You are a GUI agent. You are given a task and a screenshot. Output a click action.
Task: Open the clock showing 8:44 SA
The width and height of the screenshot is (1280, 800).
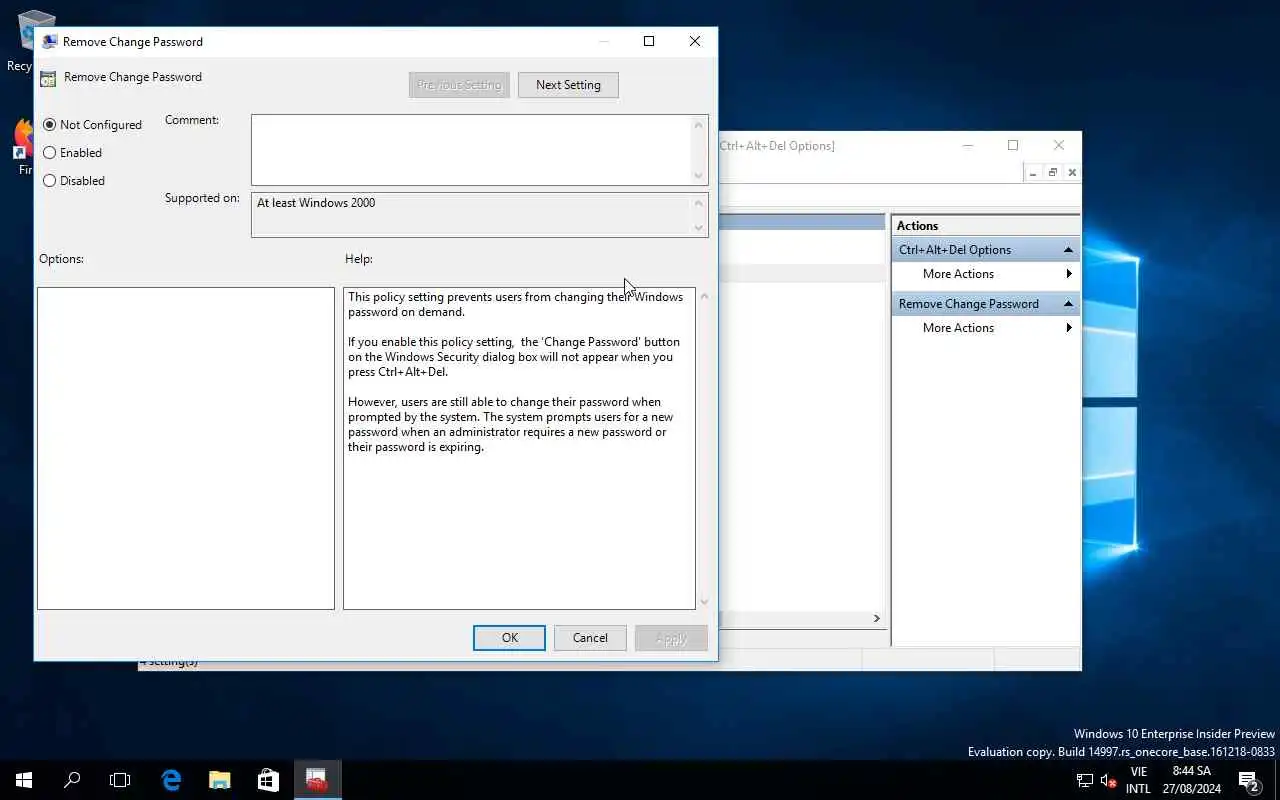pos(1192,780)
